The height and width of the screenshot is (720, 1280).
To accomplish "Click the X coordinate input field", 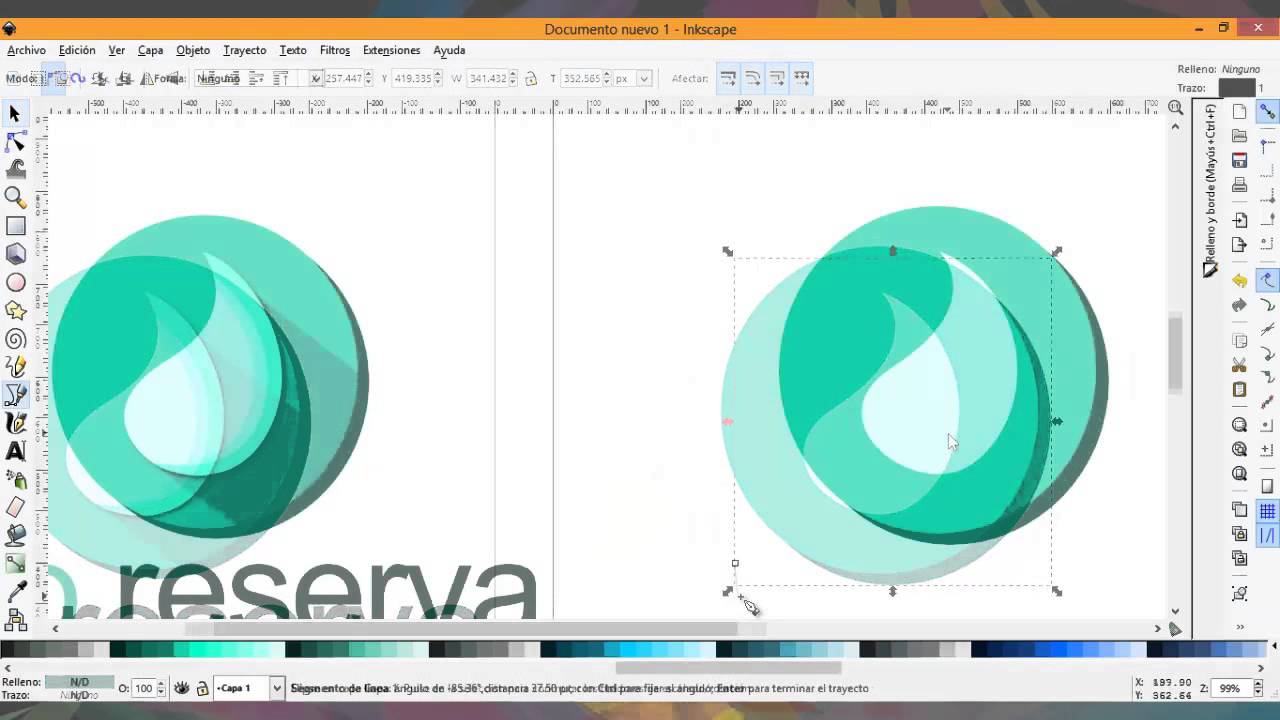I will tap(343, 78).
